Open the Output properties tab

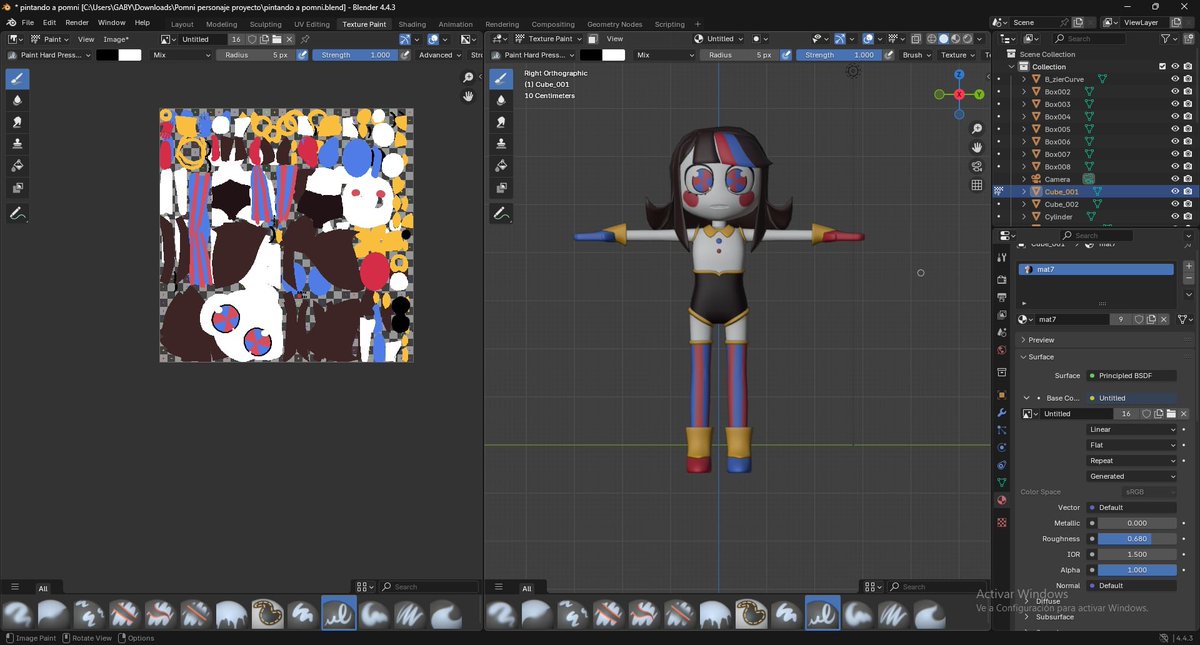(1002, 298)
